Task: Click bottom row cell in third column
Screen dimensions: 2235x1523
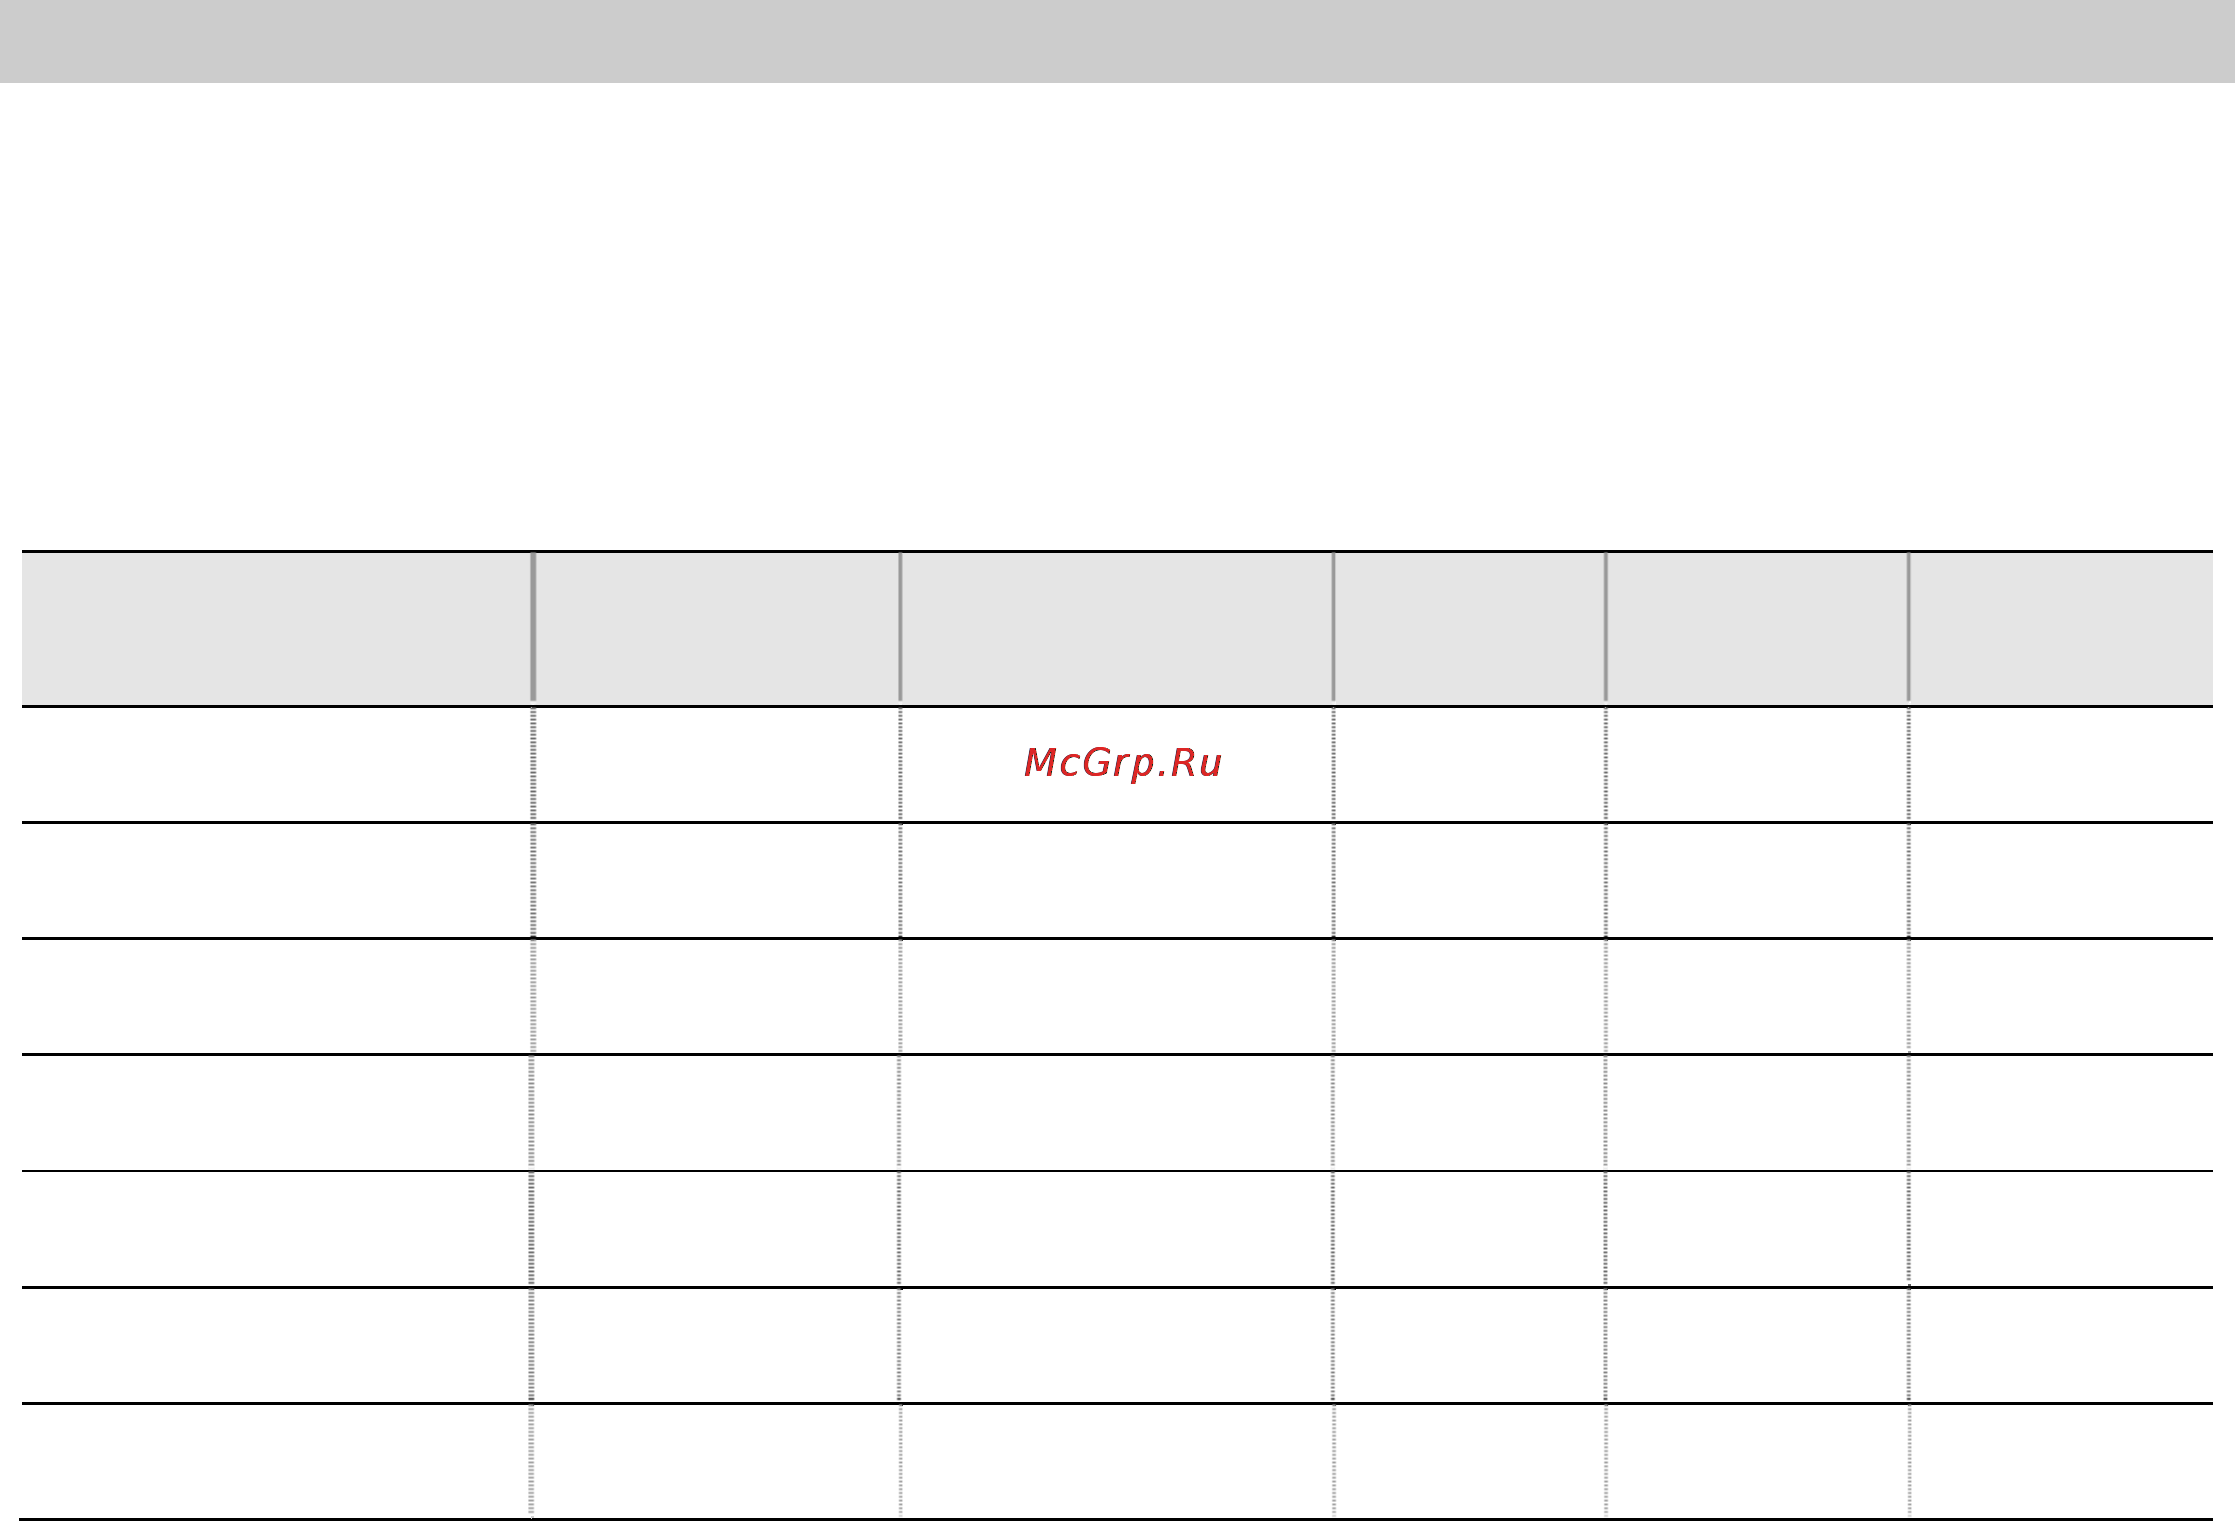Action: [1117, 1461]
